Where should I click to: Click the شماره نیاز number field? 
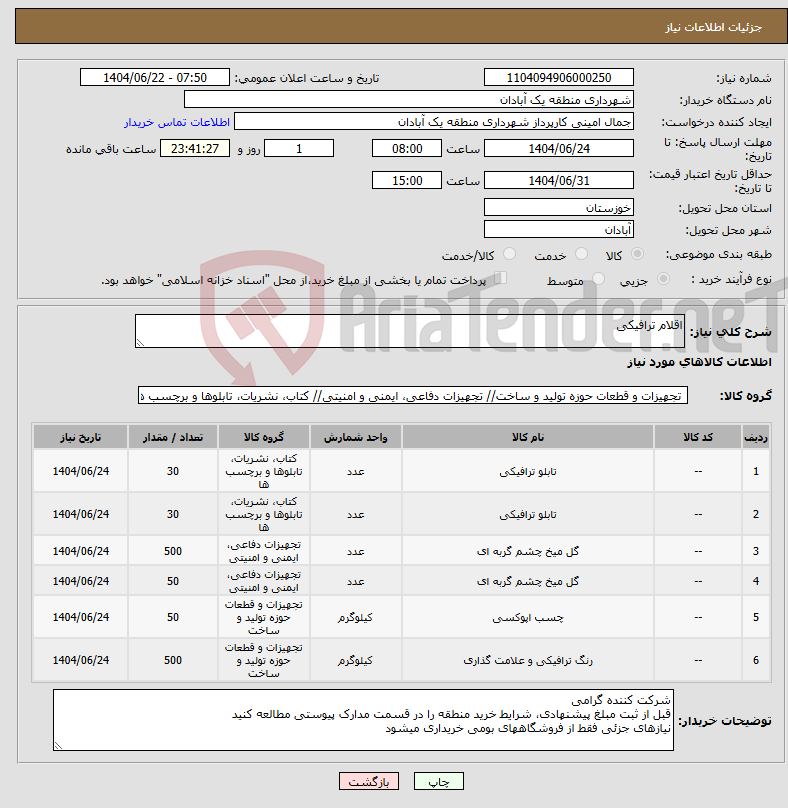pos(559,77)
